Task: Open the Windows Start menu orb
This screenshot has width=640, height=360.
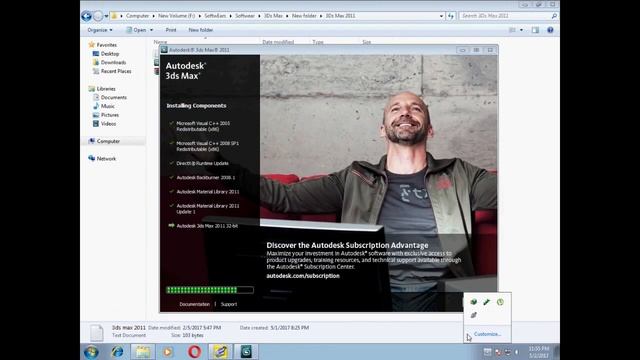Action: point(91,351)
